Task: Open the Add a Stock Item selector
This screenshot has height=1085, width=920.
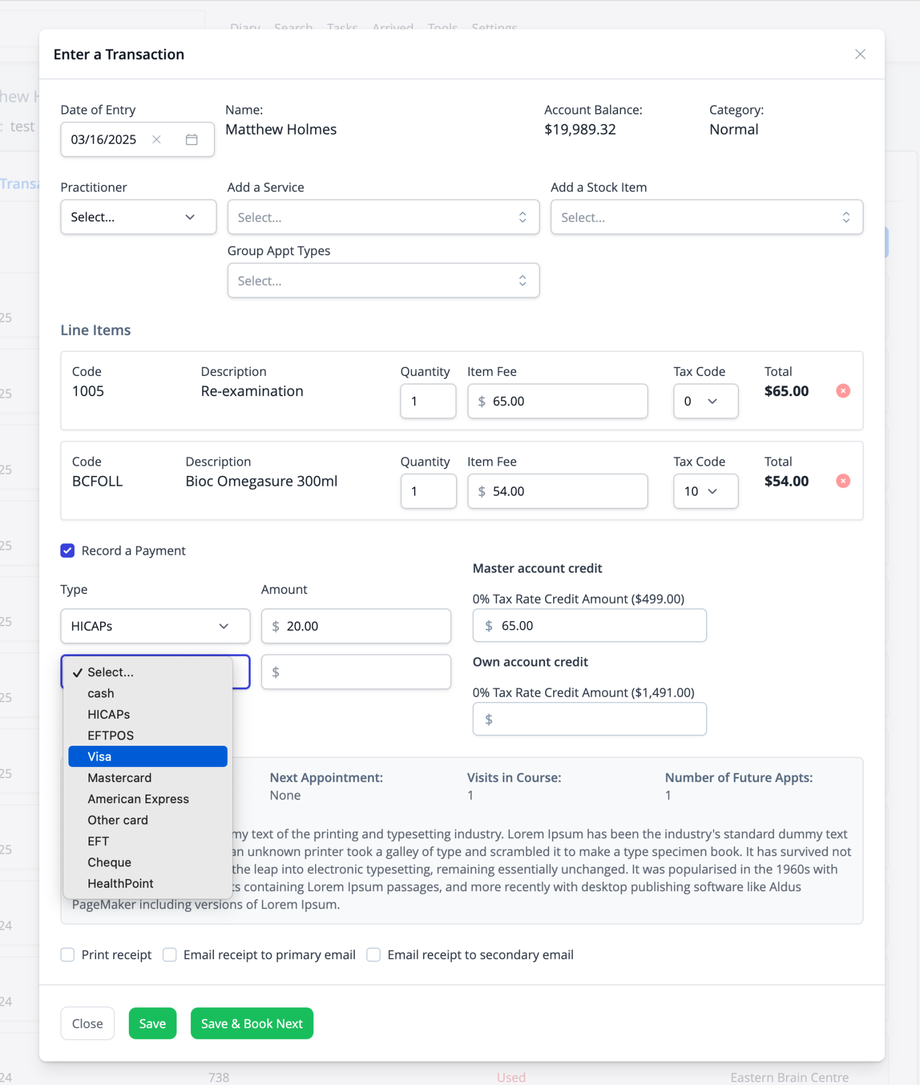Action: point(706,217)
